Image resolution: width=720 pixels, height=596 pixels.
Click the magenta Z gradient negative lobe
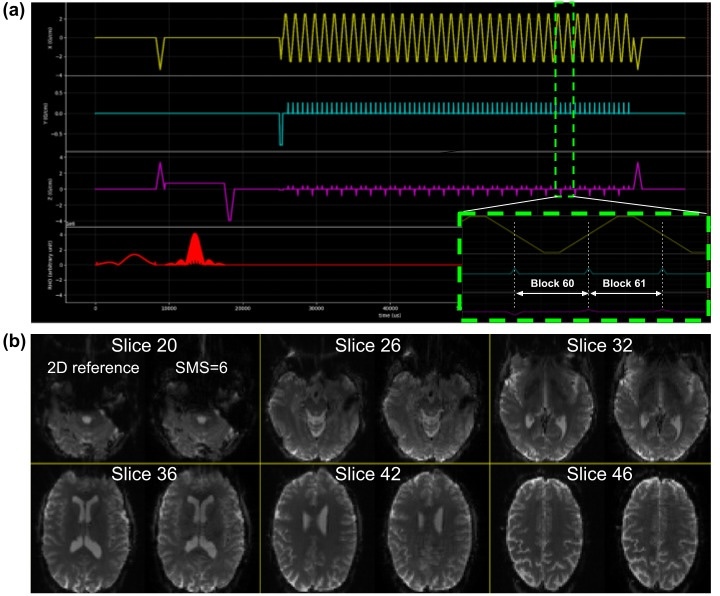(x=230, y=207)
